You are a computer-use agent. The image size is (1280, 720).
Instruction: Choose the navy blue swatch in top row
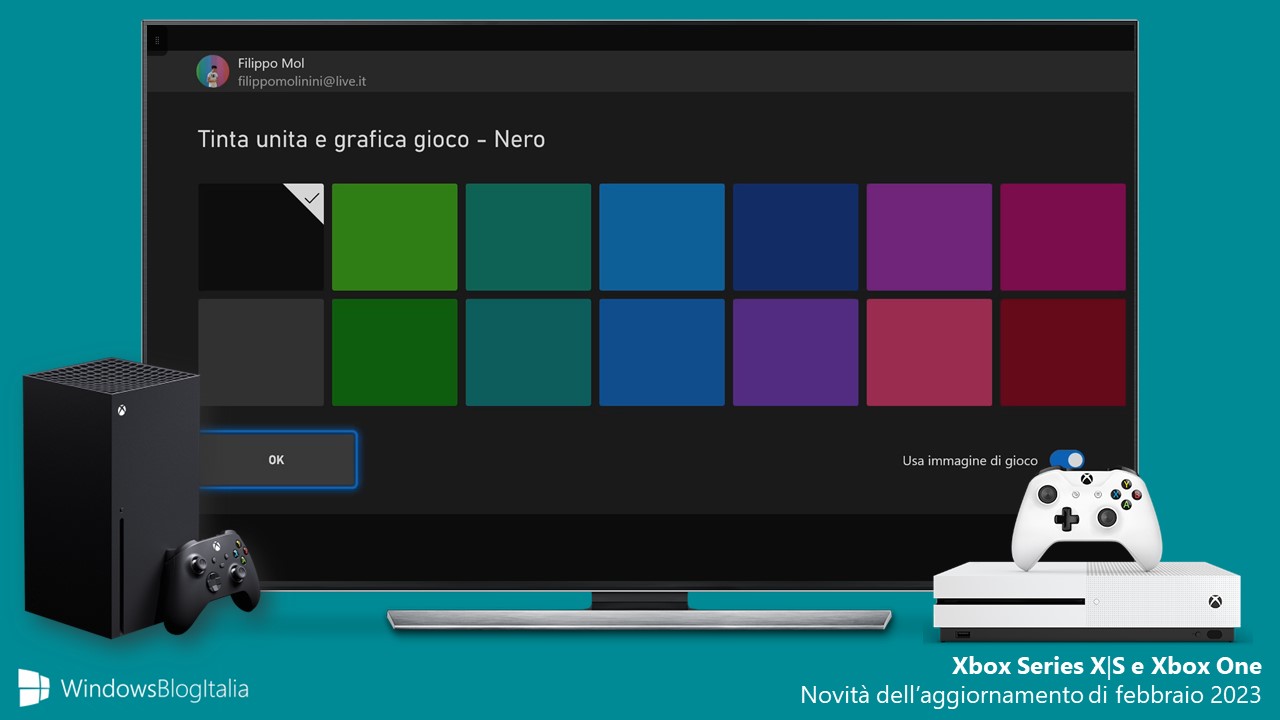tap(796, 237)
